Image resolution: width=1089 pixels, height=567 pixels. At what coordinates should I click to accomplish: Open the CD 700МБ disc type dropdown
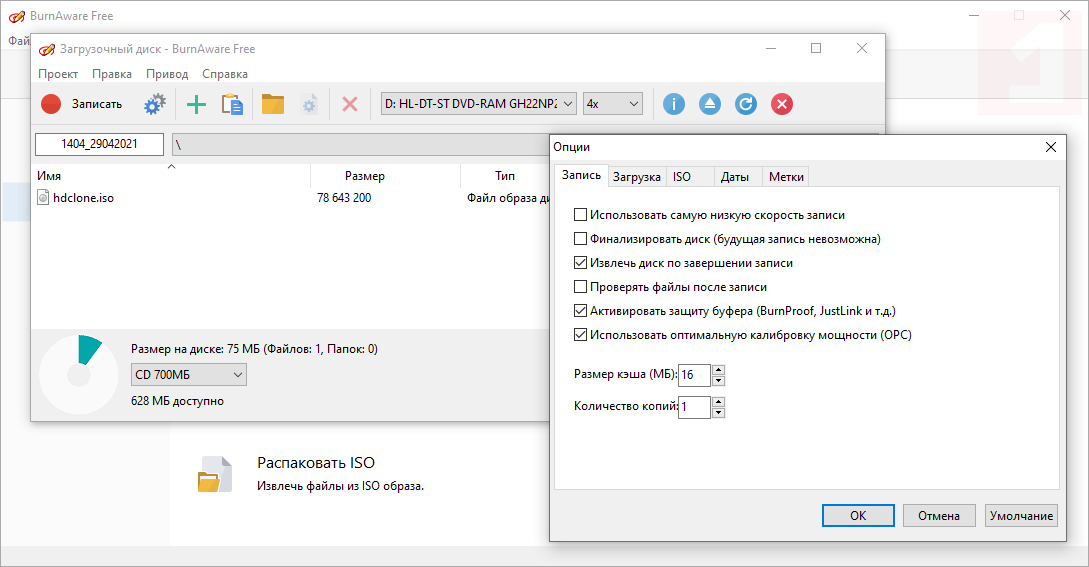(x=189, y=375)
